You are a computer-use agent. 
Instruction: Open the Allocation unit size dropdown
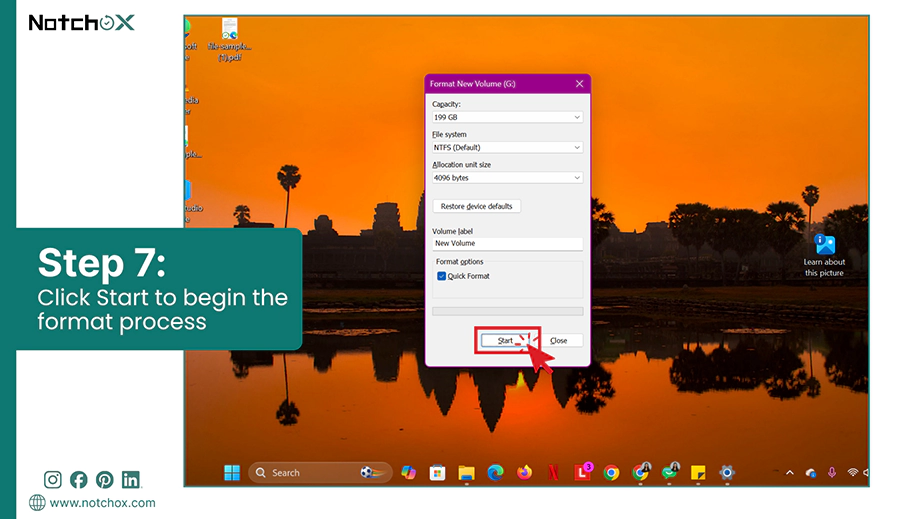pyautogui.click(x=507, y=178)
